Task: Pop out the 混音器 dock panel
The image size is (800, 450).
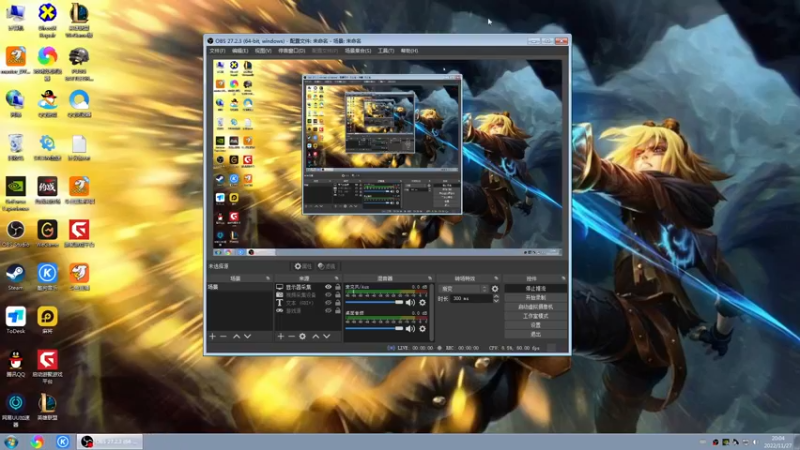Action: click(x=430, y=279)
